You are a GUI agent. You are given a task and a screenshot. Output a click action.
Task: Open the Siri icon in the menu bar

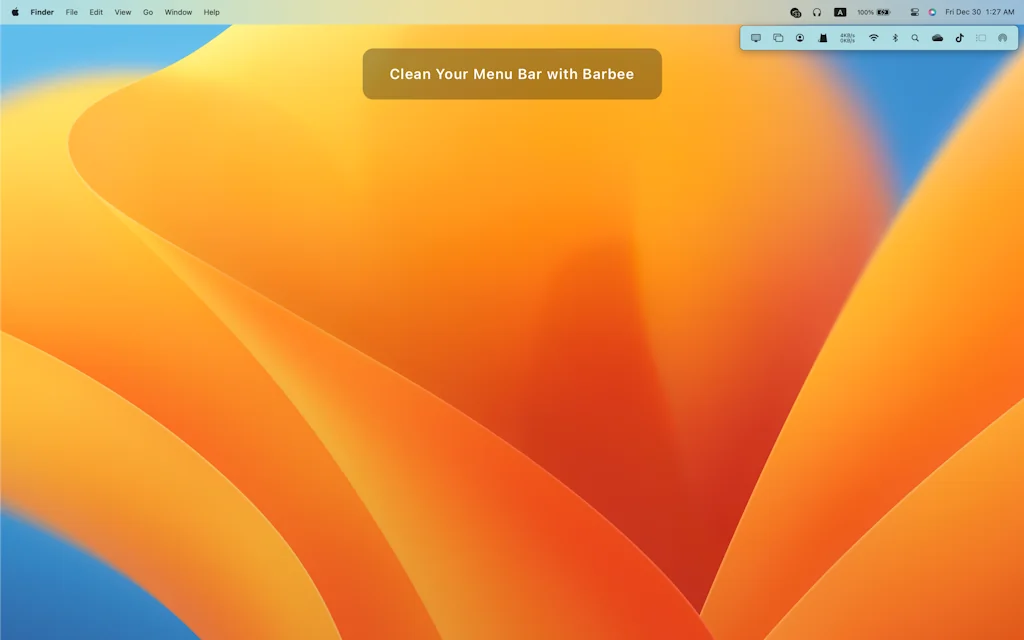point(934,12)
